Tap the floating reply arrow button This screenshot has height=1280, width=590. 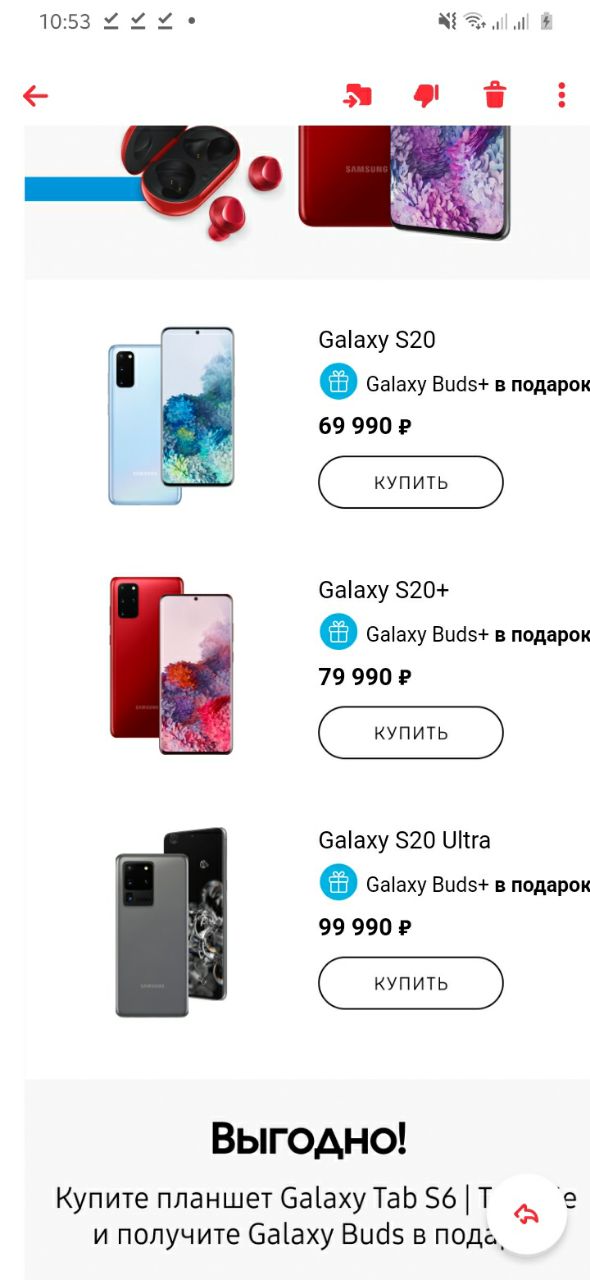(526, 1214)
